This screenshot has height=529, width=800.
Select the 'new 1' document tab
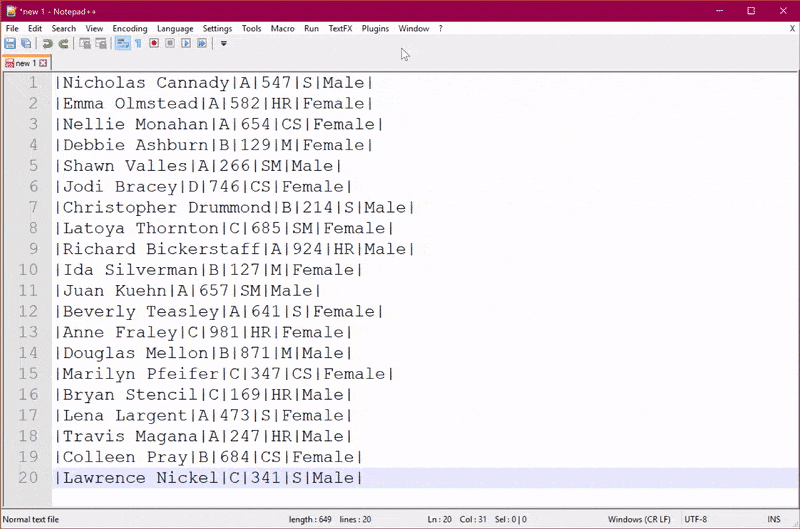[x=24, y=63]
